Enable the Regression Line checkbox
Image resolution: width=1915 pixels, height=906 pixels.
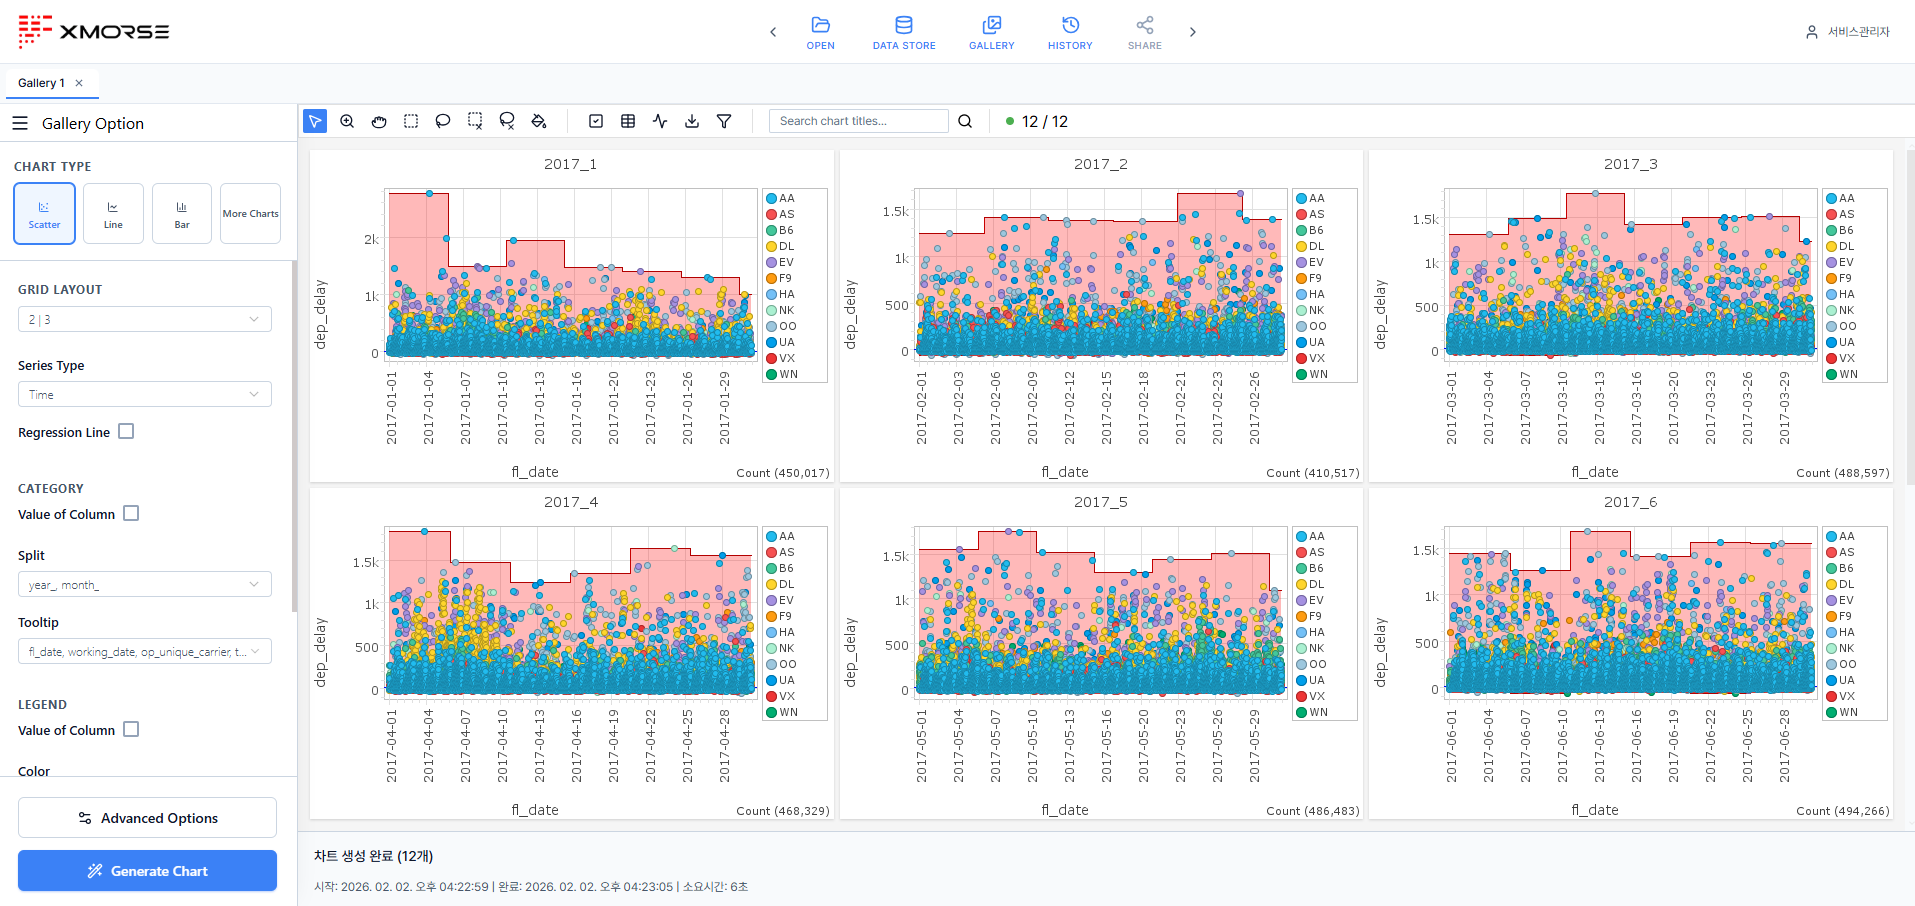126,431
